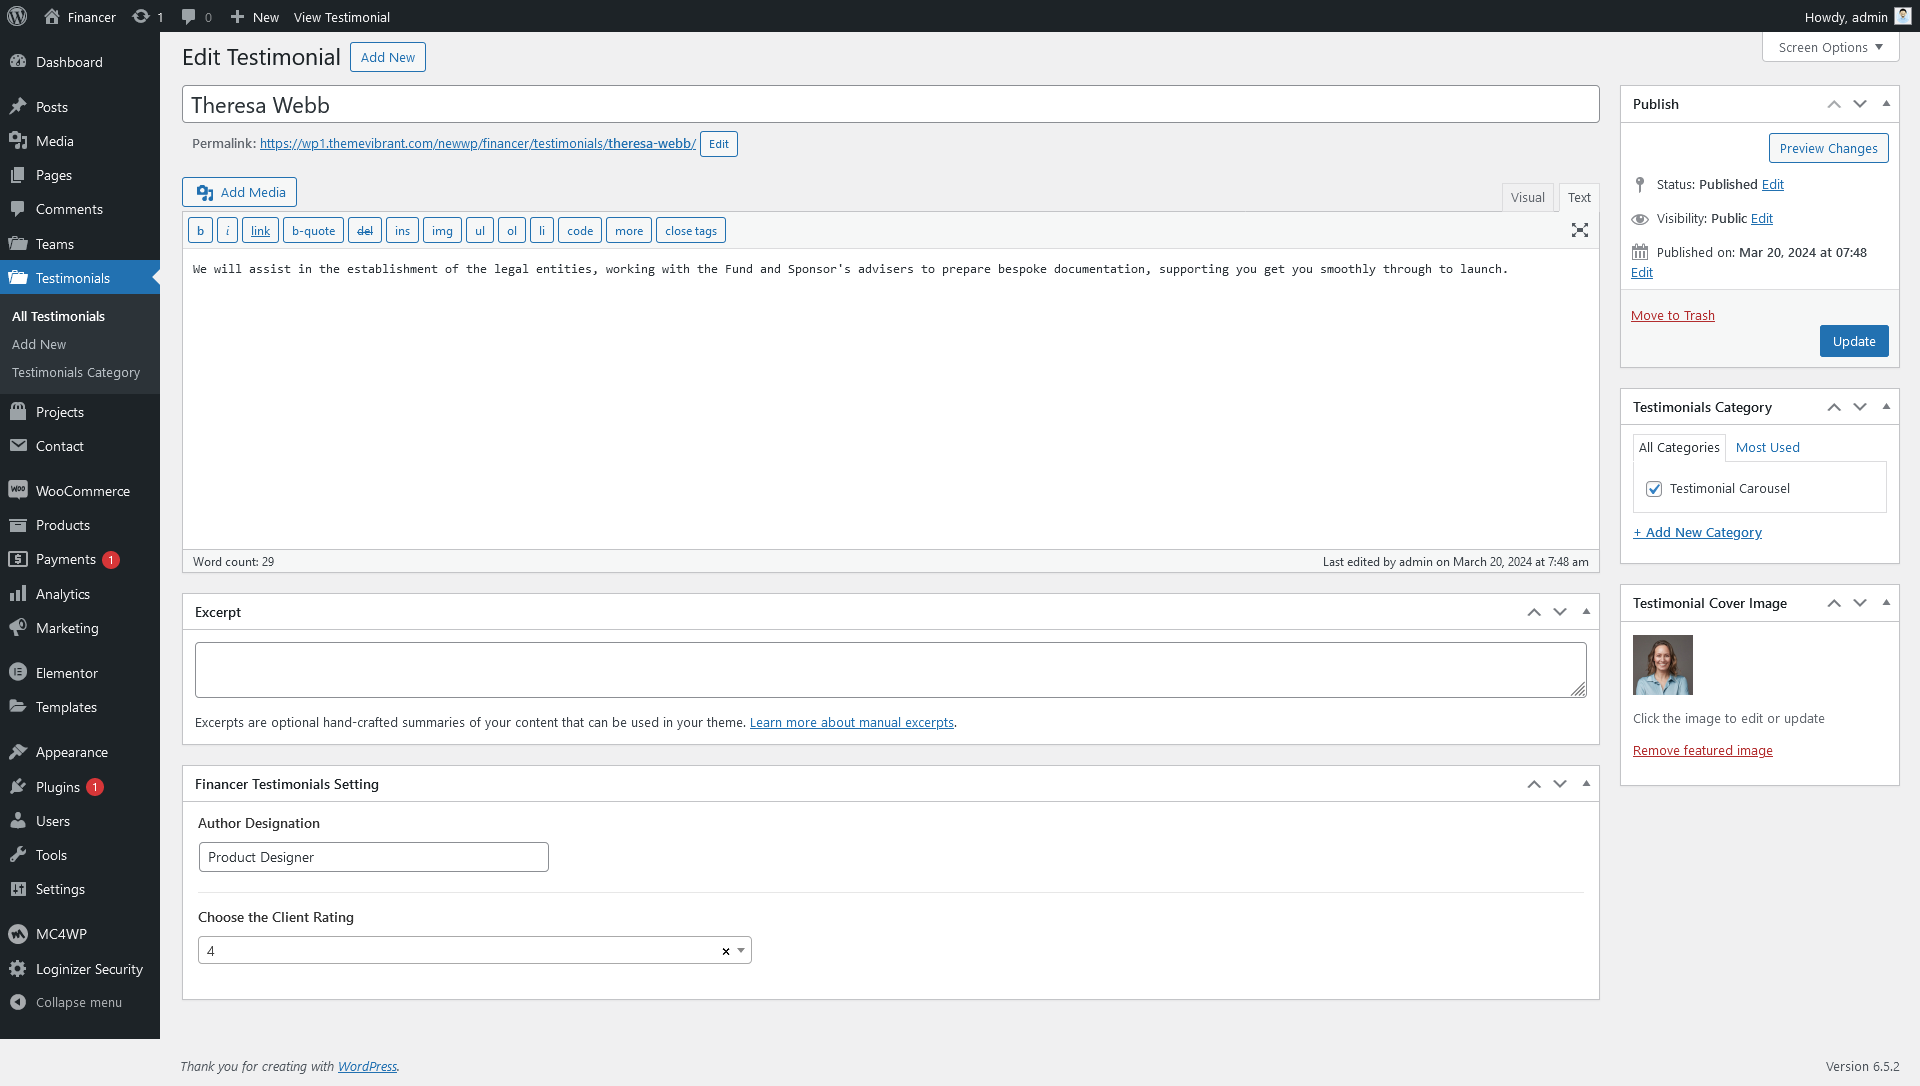Open WooCommerce from sidebar
The height and width of the screenshot is (1086, 1920).
click(82, 491)
